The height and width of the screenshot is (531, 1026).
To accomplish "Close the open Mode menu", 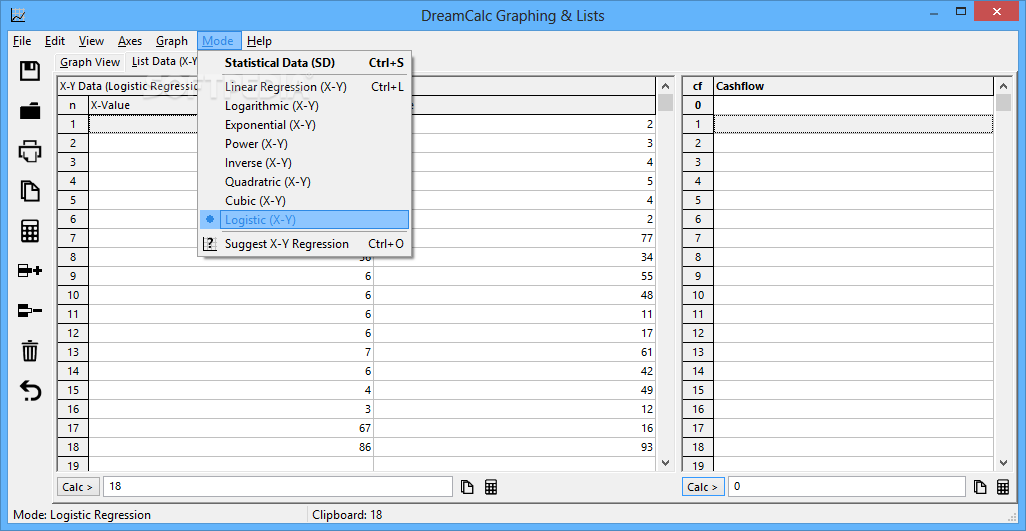I will 218,41.
